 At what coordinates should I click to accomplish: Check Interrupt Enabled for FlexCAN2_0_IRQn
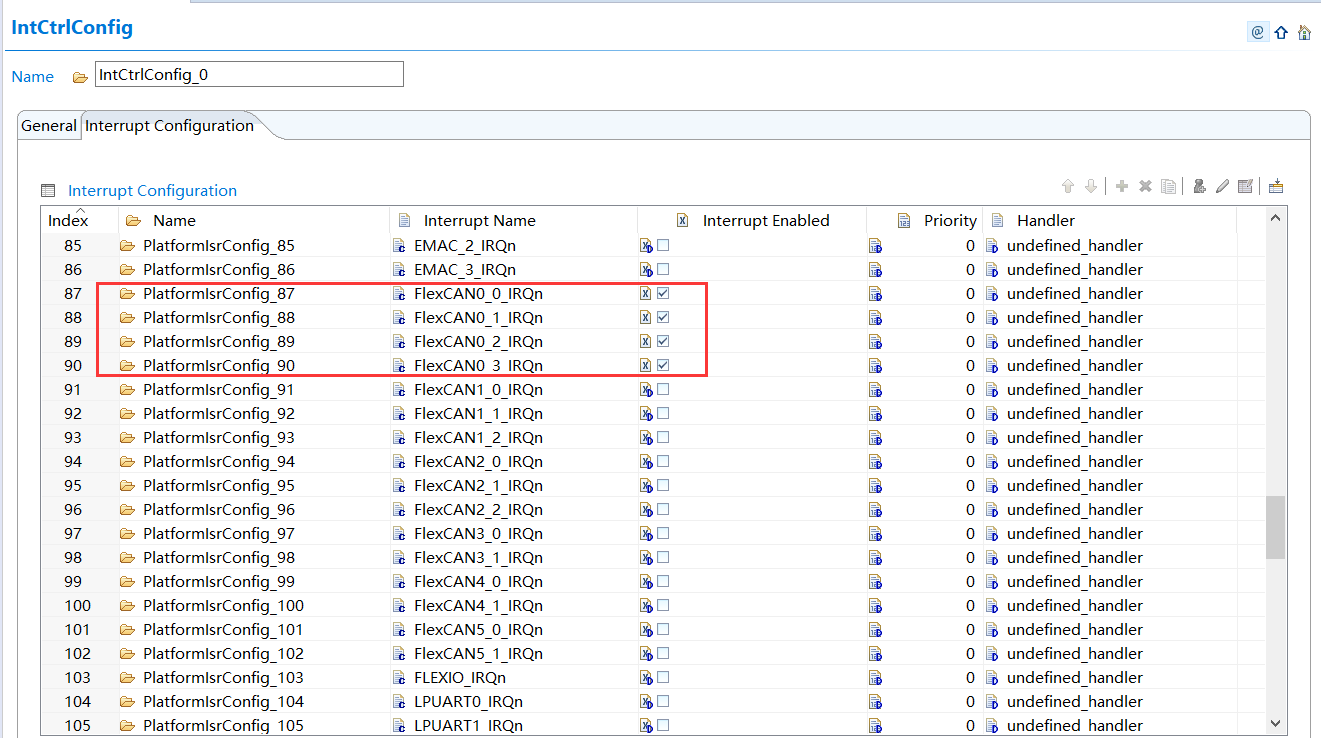(x=663, y=462)
